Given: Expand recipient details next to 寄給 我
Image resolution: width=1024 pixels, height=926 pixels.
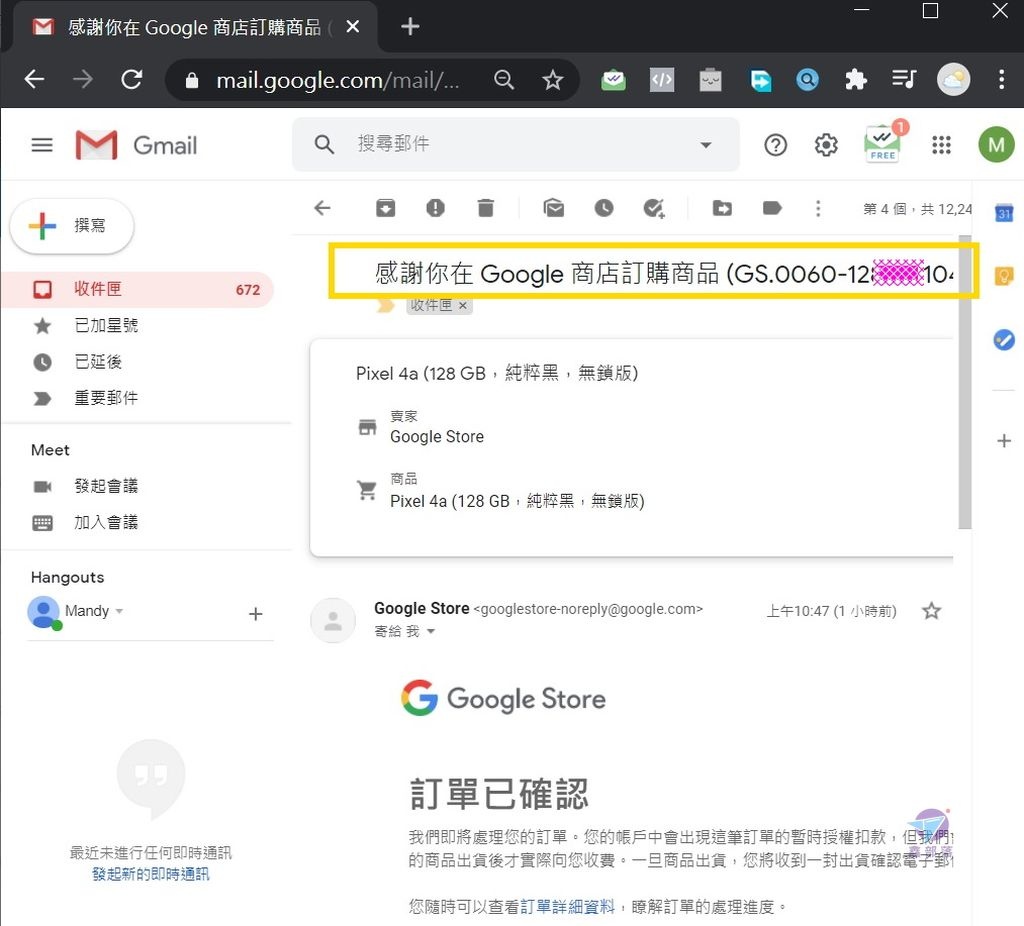Looking at the screenshot, I should click(430, 631).
